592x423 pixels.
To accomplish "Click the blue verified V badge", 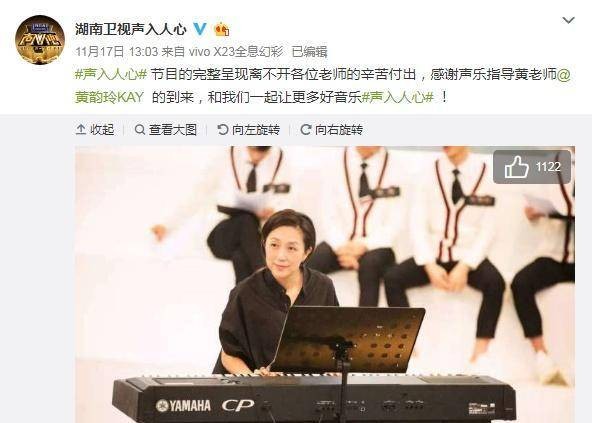I will [200, 29].
